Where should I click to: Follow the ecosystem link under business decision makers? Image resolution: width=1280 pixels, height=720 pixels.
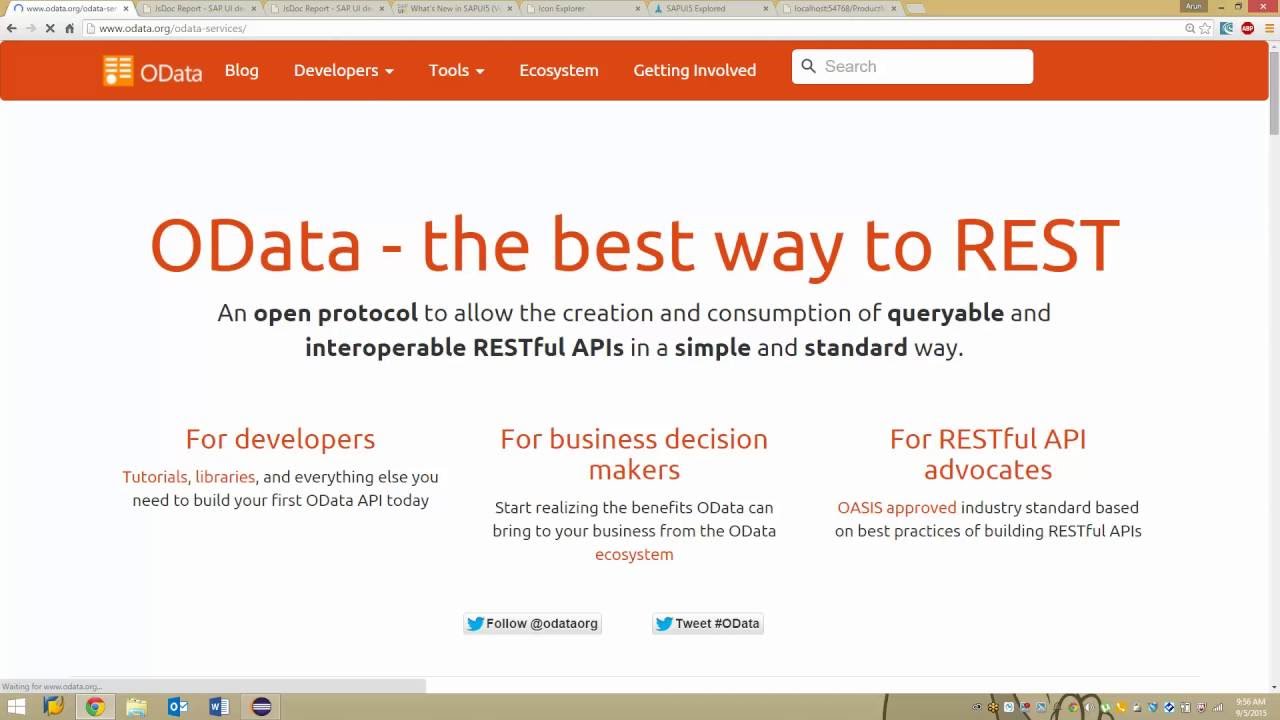coord(634,554)
